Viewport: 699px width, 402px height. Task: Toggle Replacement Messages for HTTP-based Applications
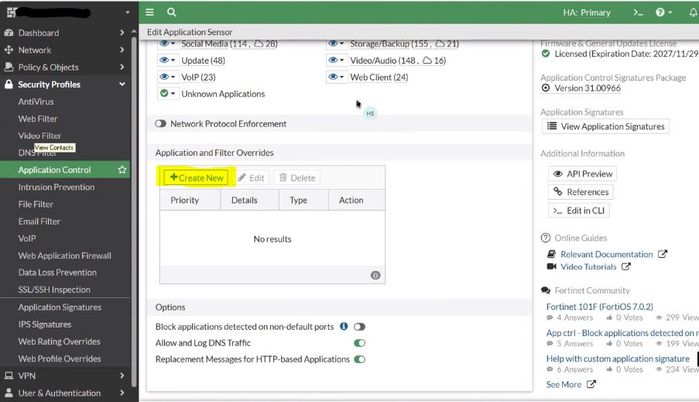click(359, 359)
